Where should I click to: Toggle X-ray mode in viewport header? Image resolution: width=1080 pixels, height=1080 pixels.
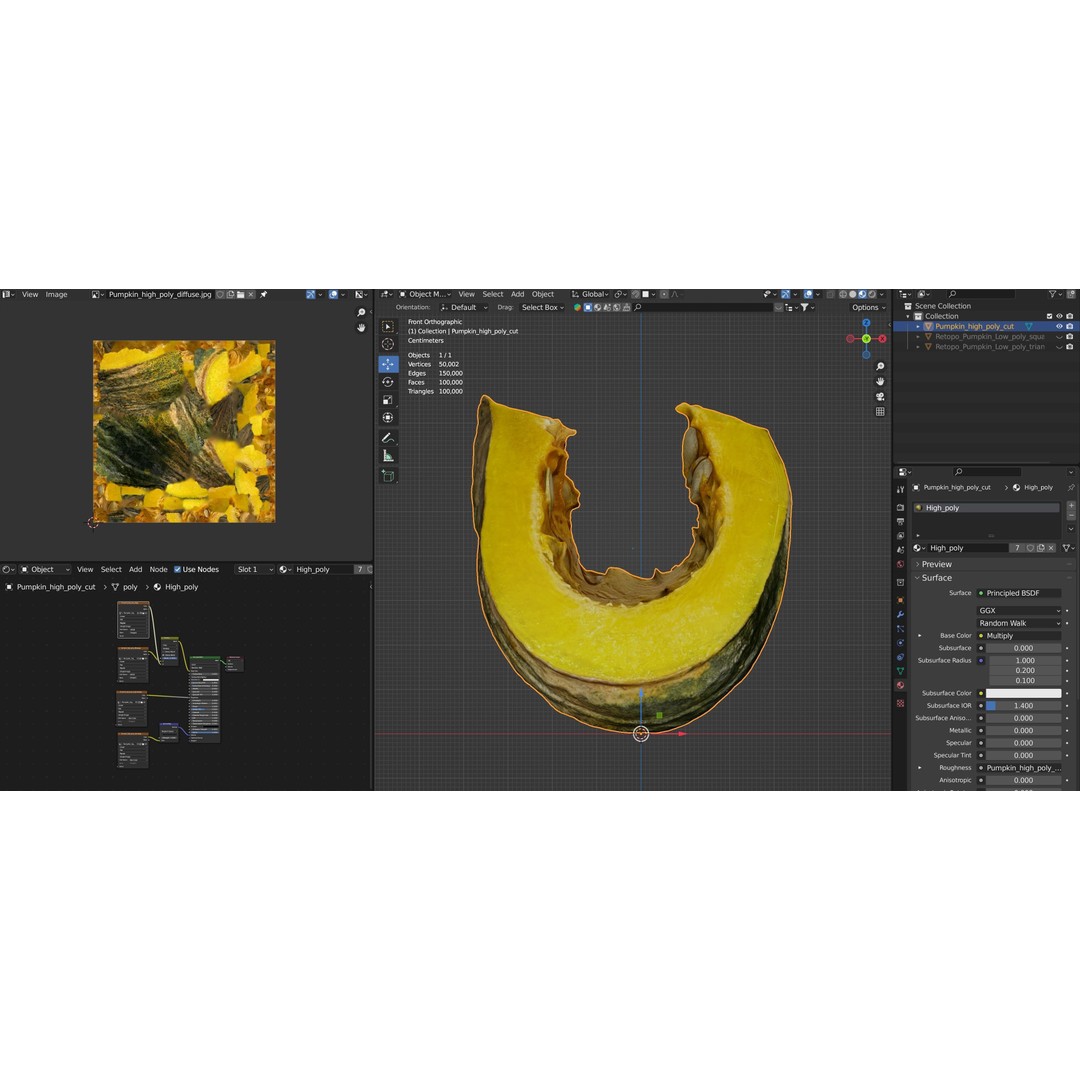[x=831, y=294]
